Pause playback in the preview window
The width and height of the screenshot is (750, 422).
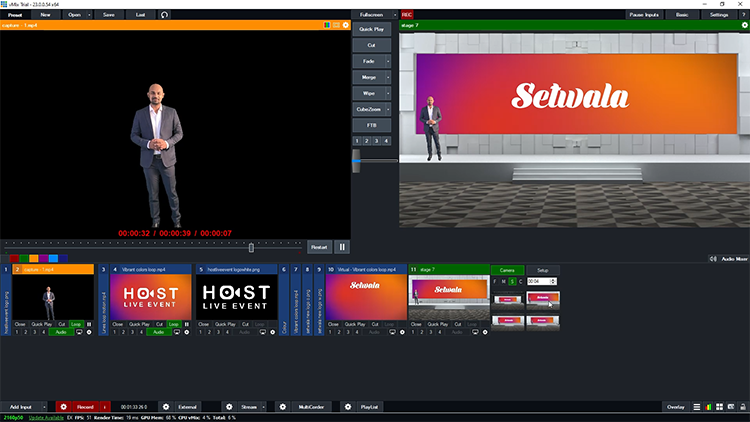click(342, 247)
